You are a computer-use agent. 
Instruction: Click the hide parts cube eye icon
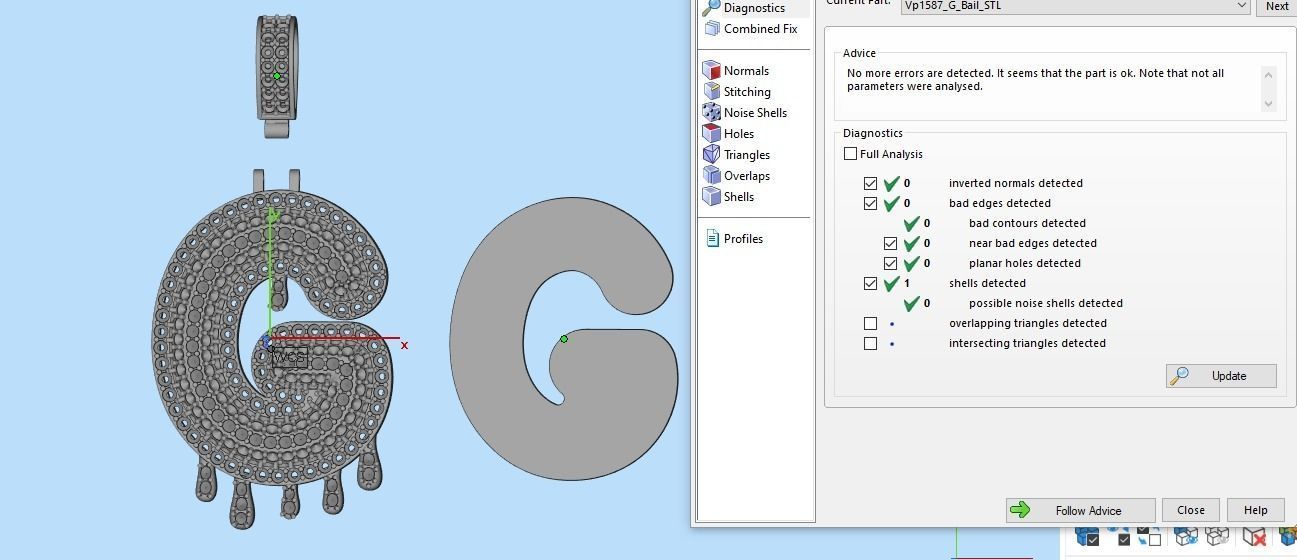[1186, 536]
